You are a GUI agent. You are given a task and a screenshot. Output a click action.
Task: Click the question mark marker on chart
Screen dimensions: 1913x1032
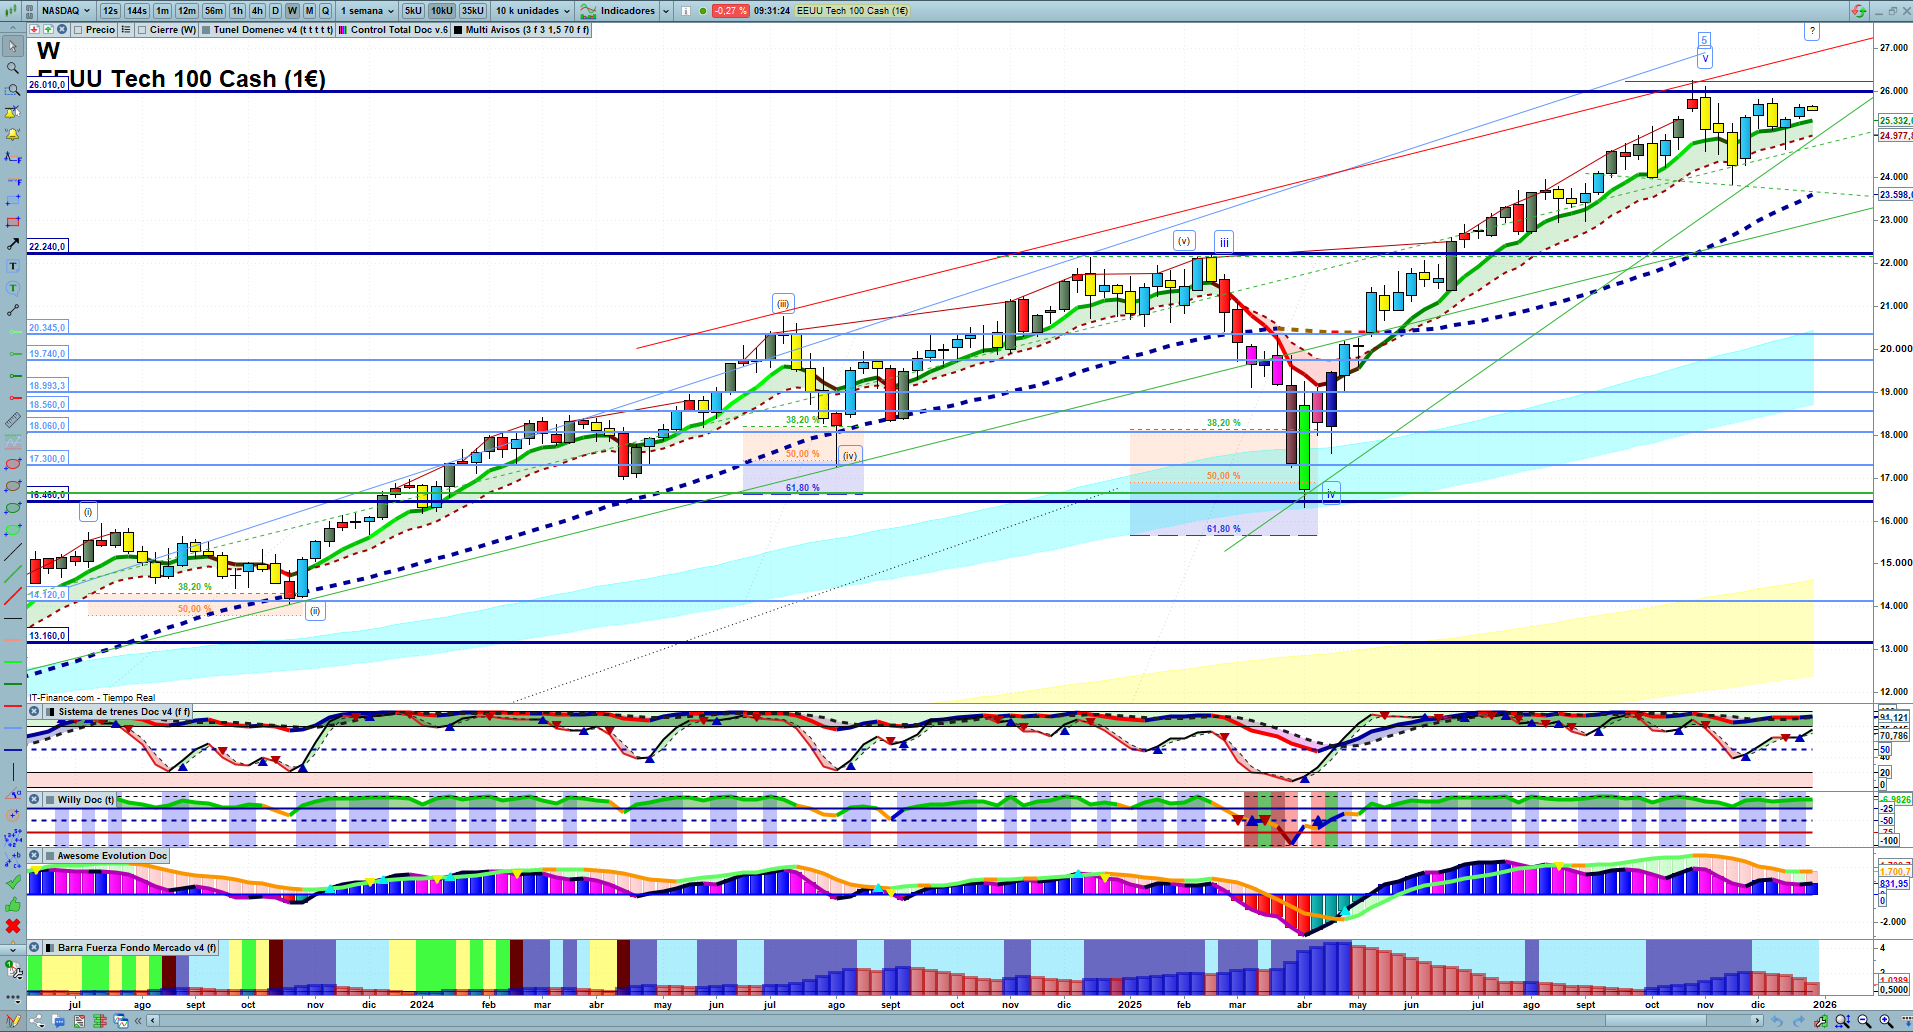point(1811,31)
